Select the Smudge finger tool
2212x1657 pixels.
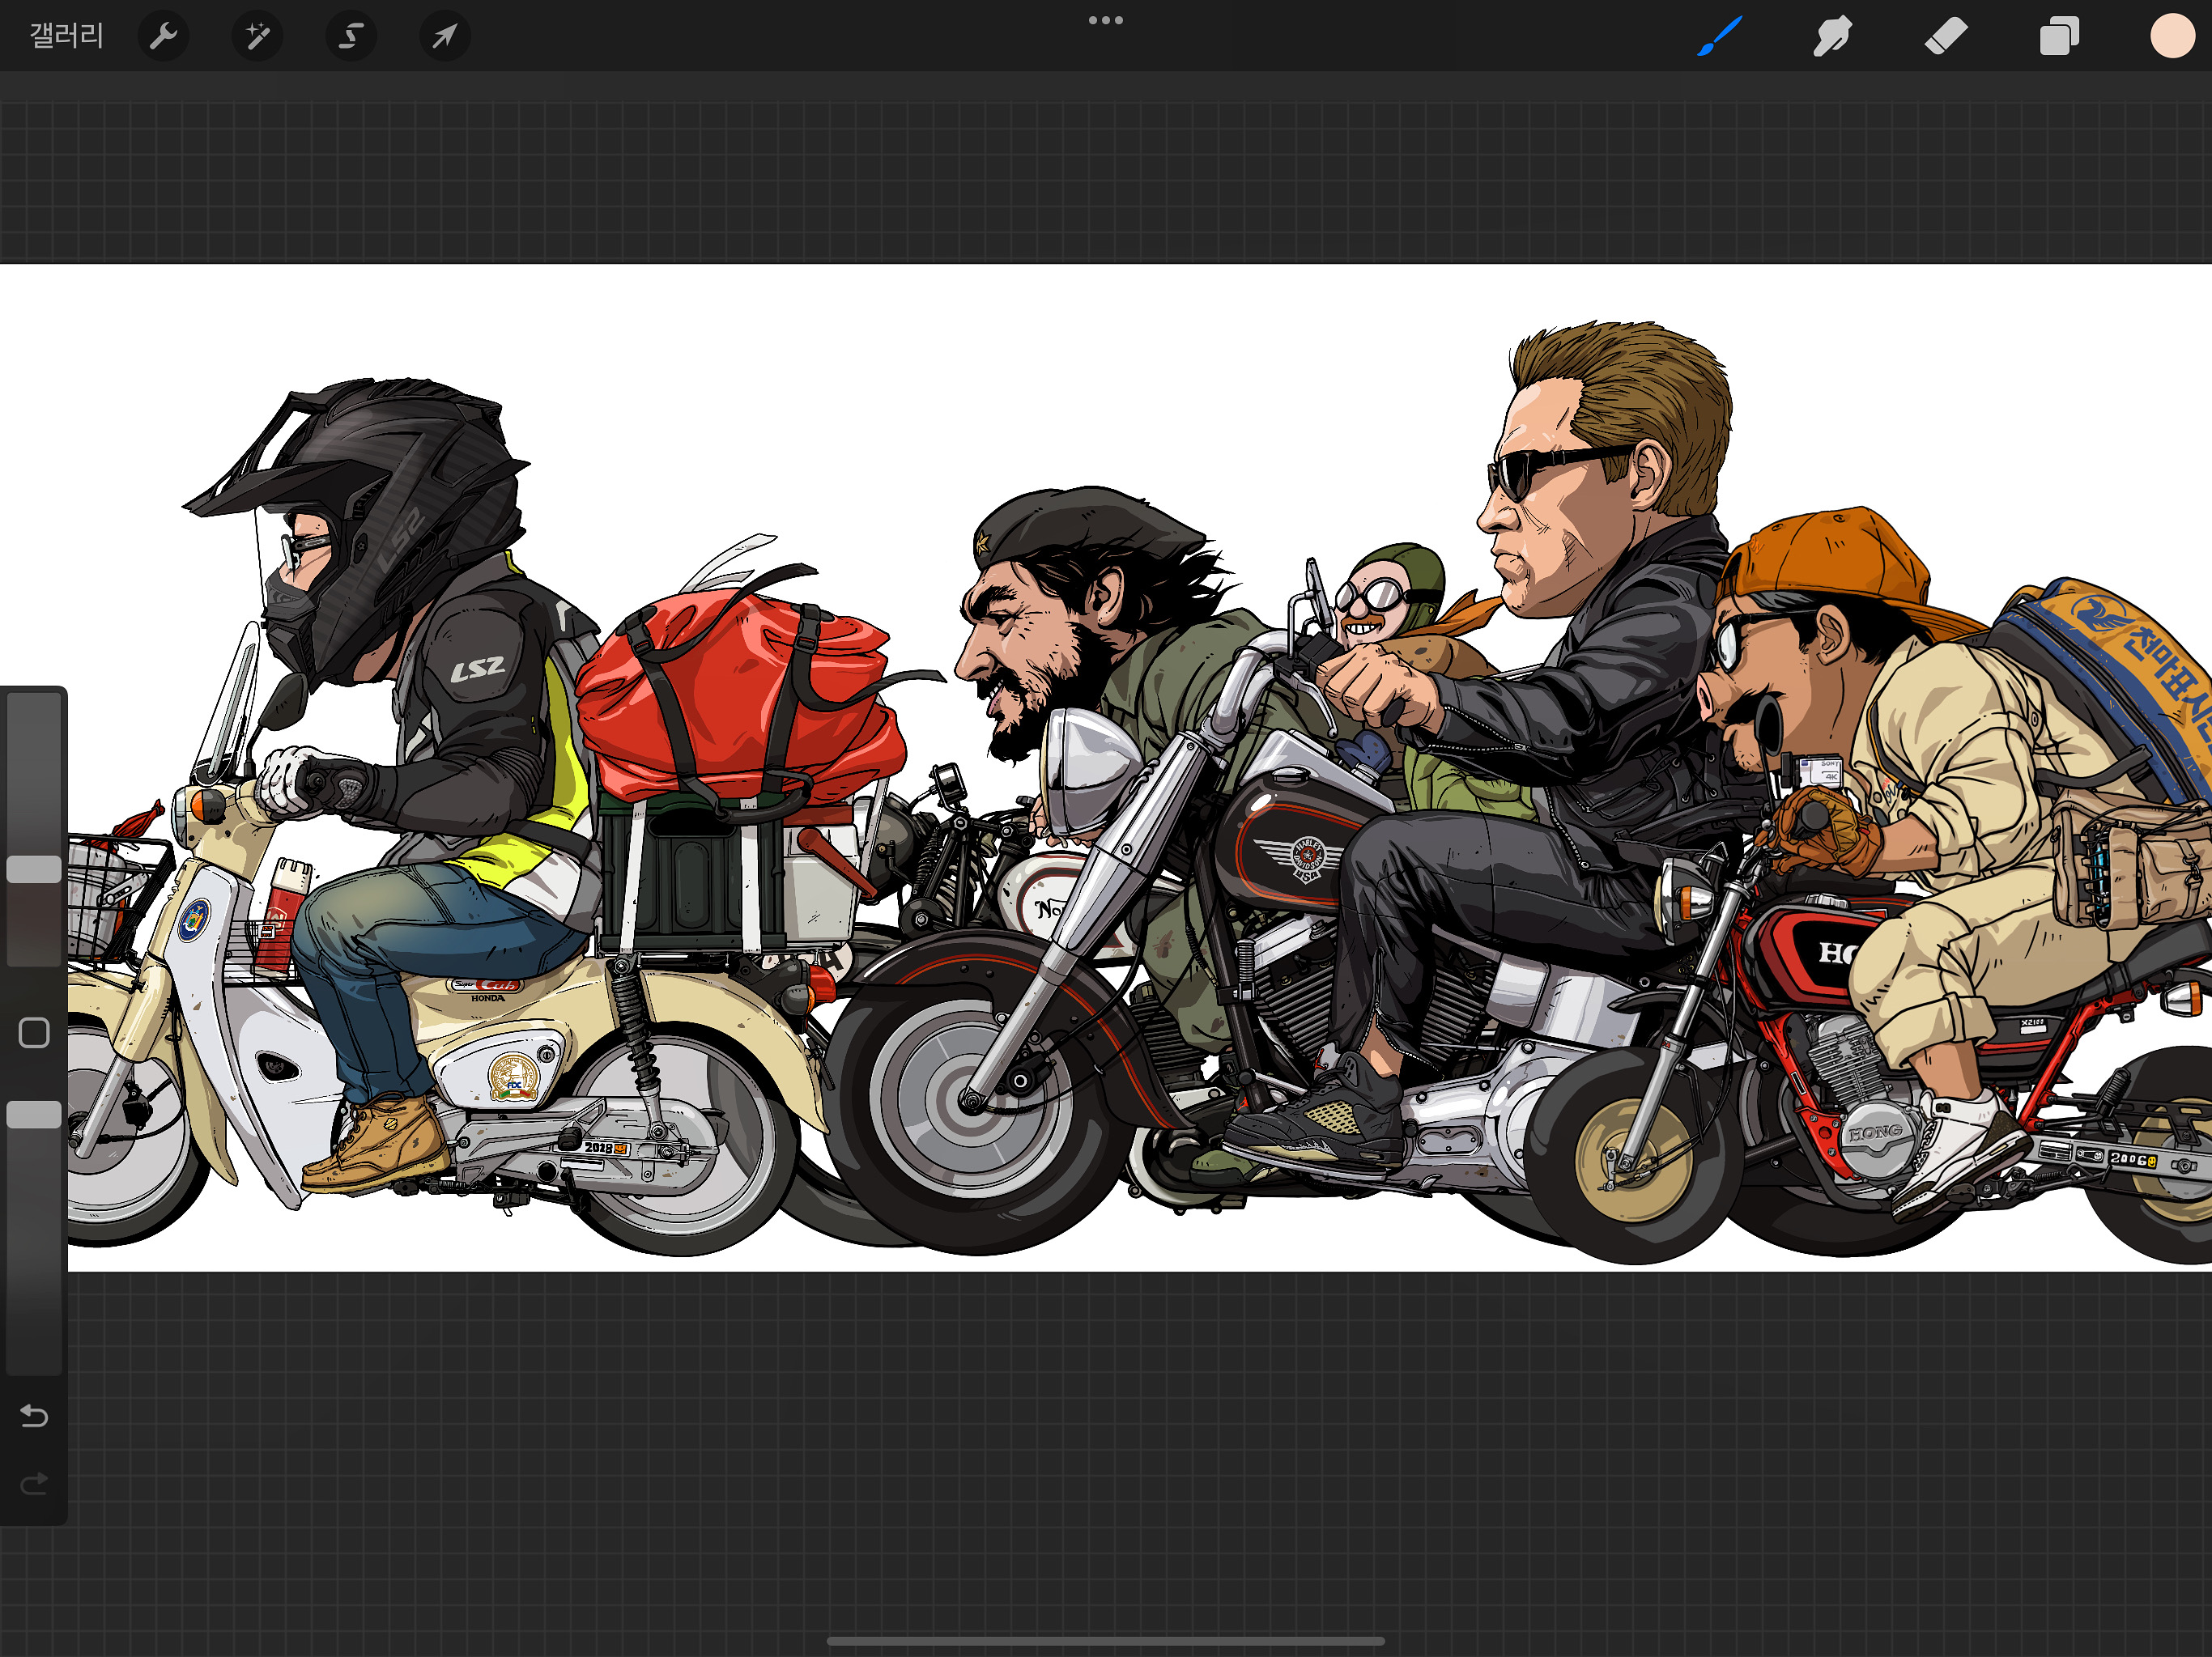tap(1832, 37)
